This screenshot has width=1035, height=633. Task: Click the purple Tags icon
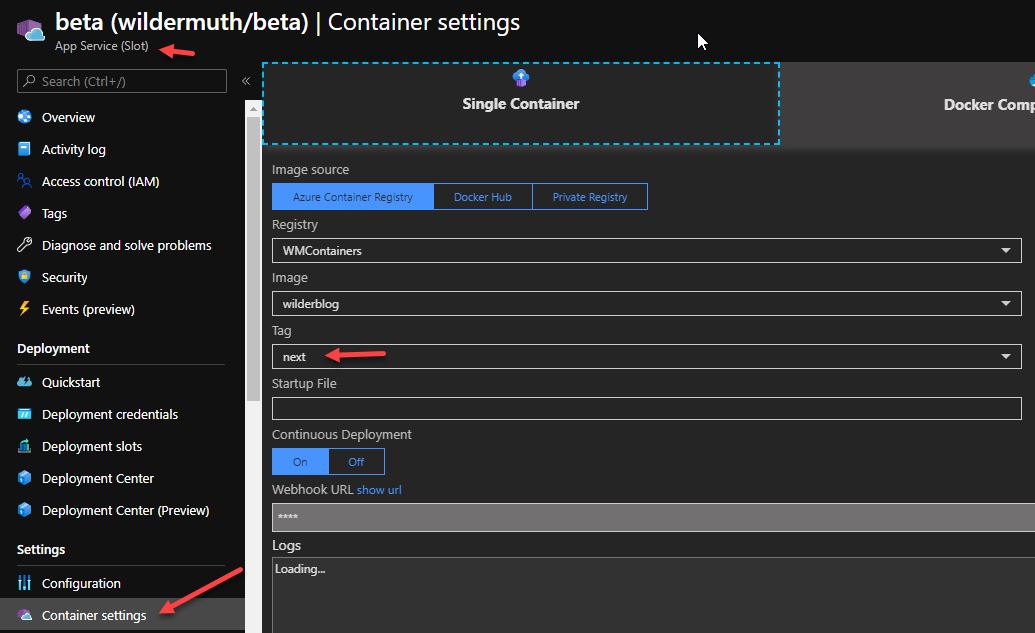pos(25,213)
